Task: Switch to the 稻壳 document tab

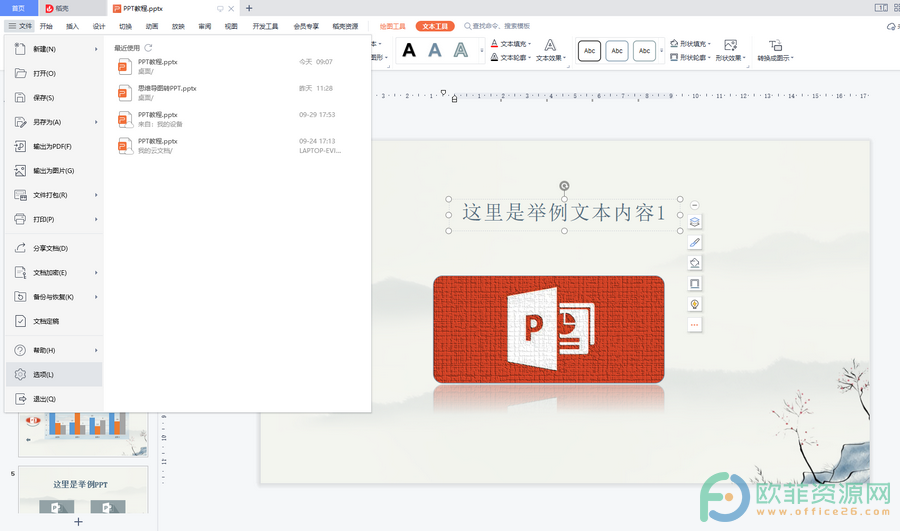Action: pyautogui.click(x=72, y=8)
